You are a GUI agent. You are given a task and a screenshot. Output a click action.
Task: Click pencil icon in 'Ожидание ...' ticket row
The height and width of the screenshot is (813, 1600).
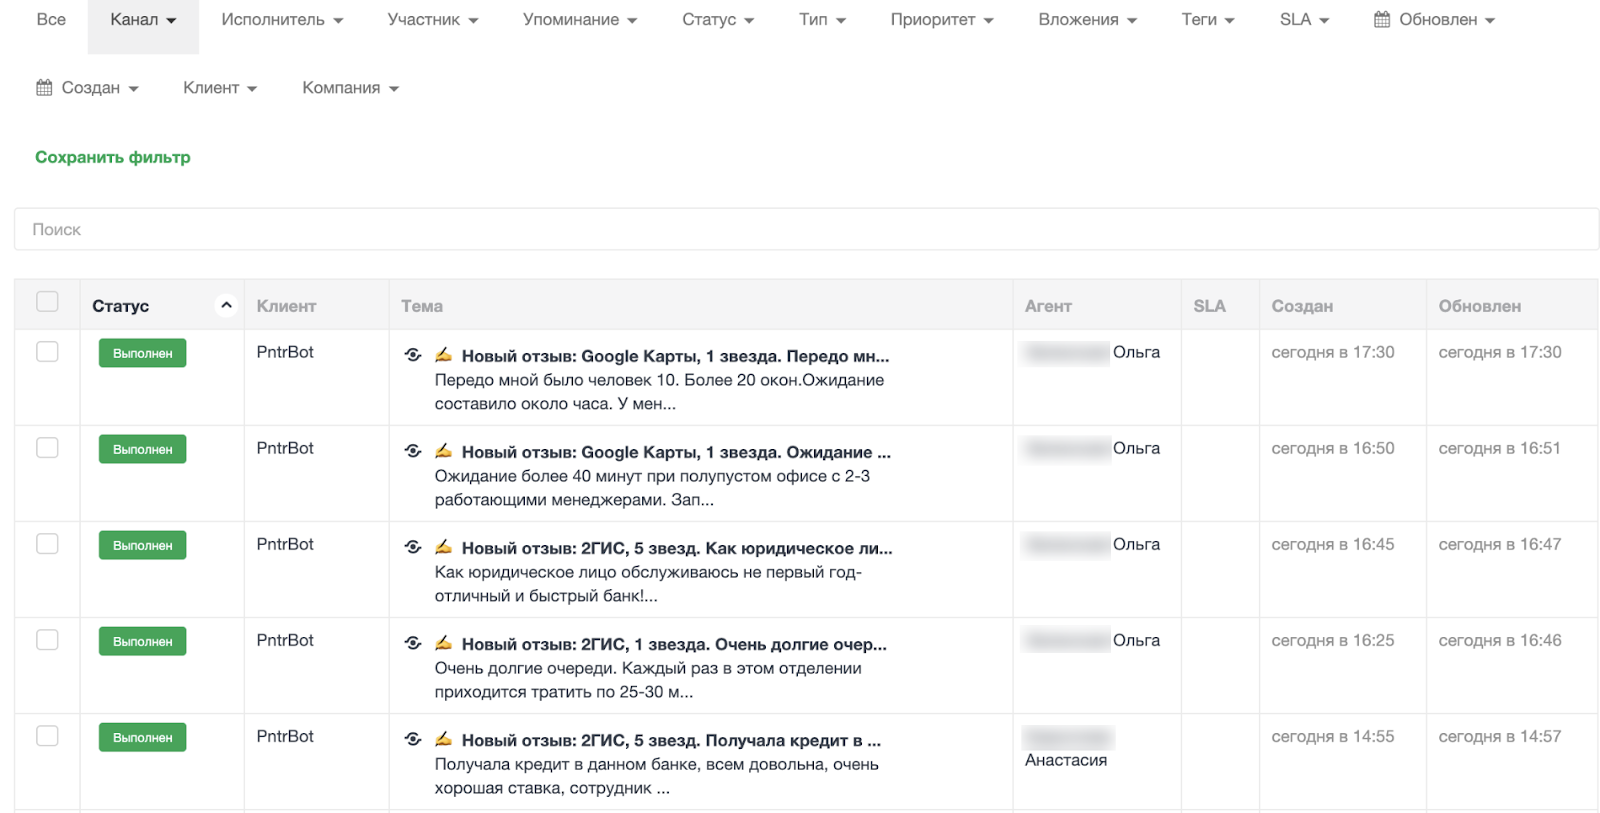point(443,451)
